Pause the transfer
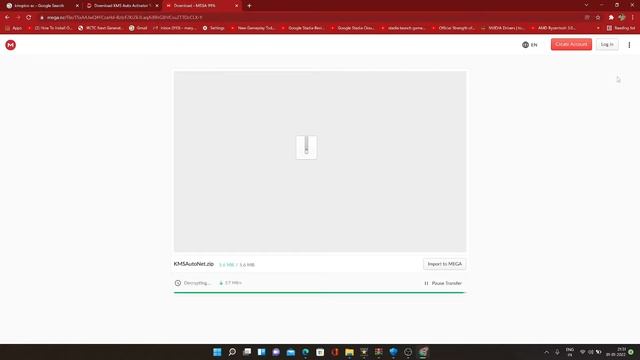Viewport: 640px width, 360px height. tap(443, 283)
